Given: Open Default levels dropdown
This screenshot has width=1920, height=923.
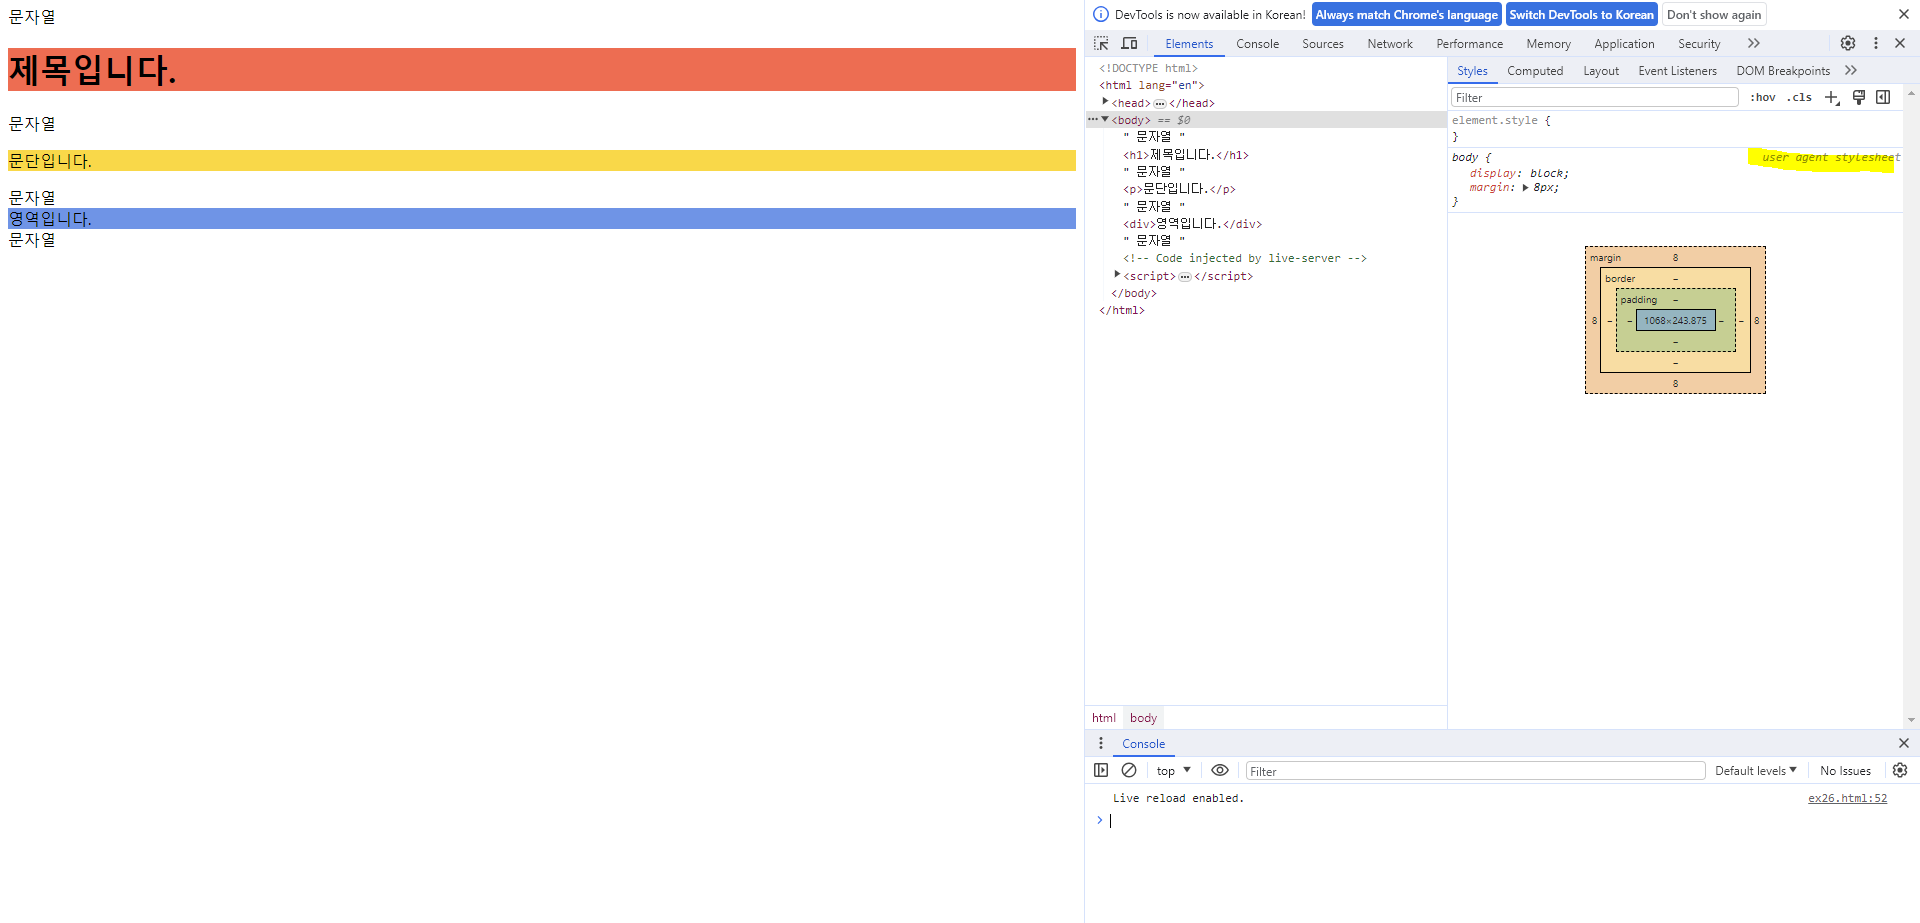Looking at the screenshot, I should [x=1756, y=770].
